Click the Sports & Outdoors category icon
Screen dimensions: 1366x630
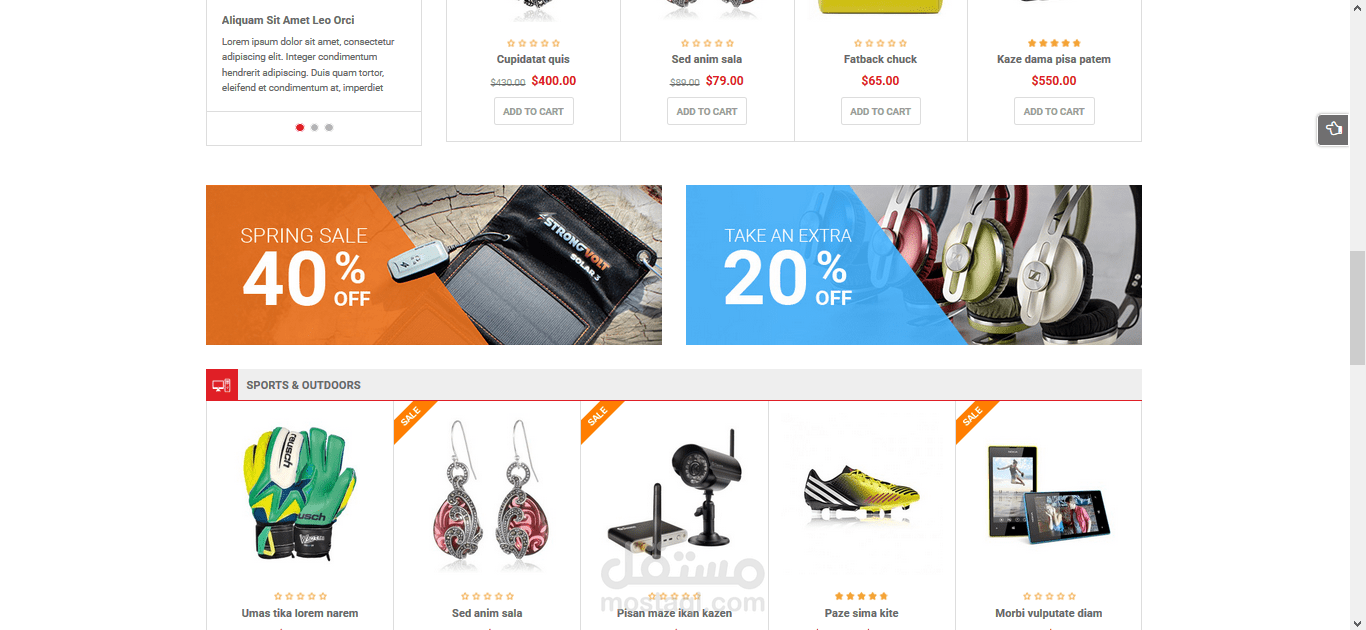pos(222,385)
